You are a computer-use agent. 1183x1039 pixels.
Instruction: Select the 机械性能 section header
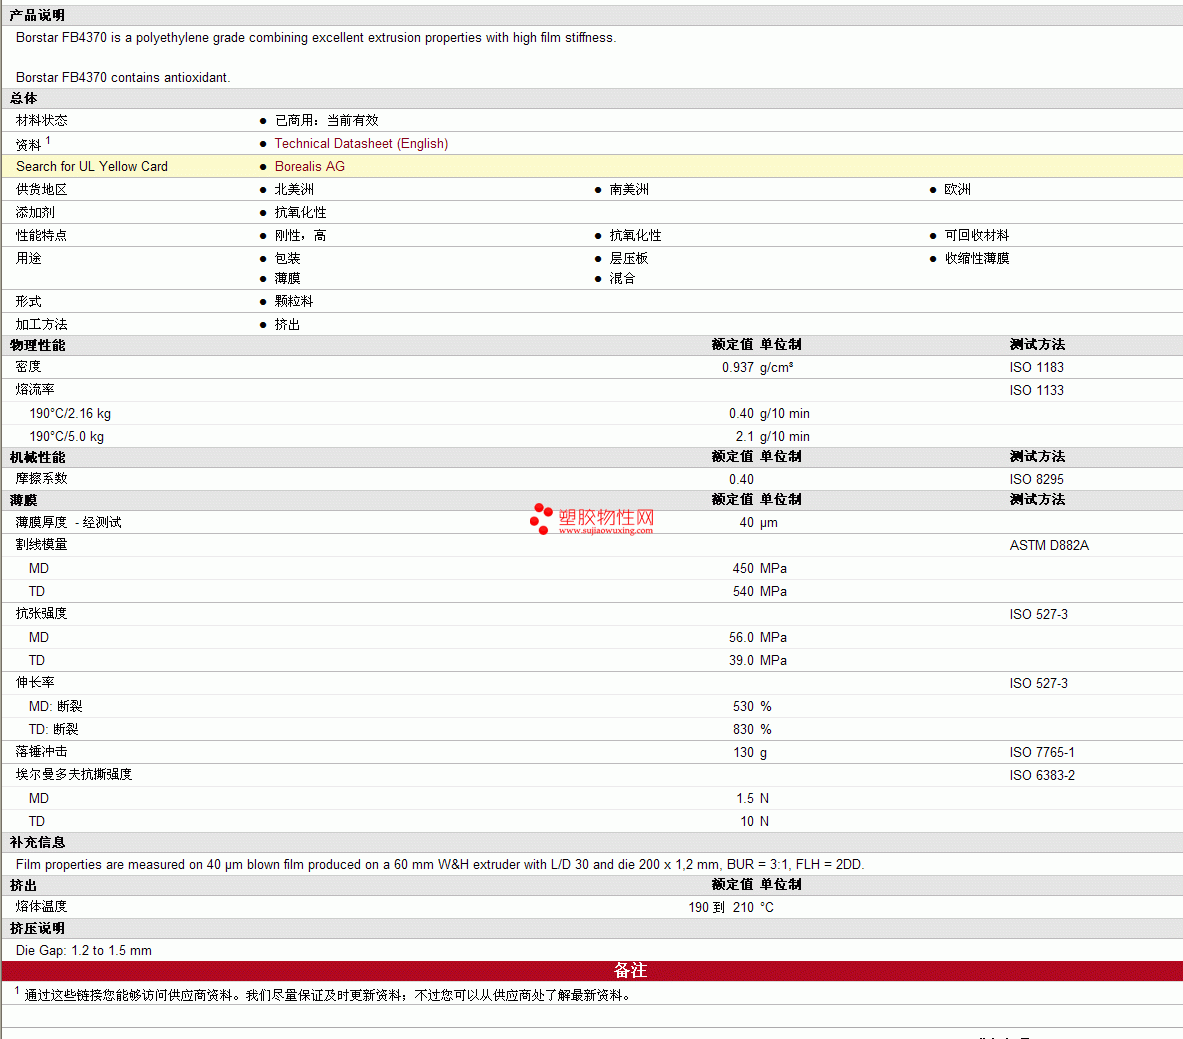(37, 457)
